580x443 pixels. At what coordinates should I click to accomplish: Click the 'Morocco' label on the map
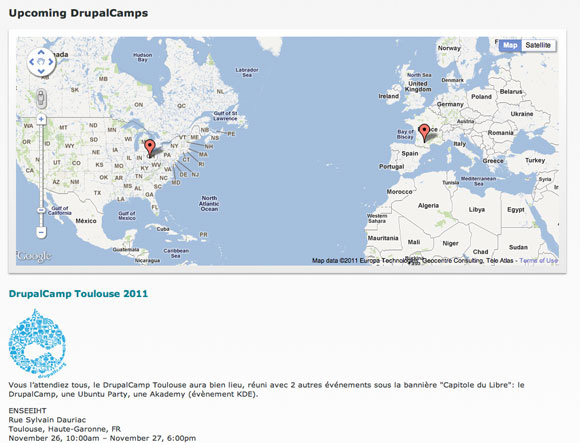399,192
